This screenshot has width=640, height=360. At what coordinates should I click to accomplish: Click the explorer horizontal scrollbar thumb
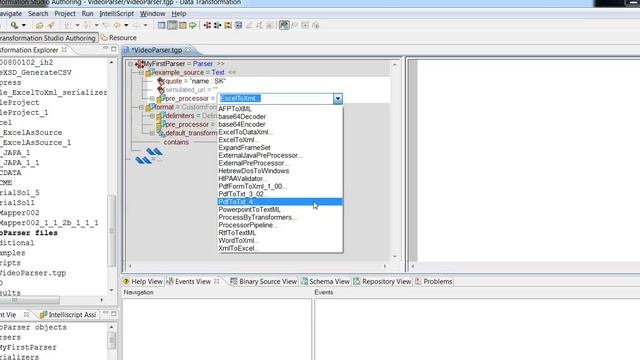pos(29,300)
